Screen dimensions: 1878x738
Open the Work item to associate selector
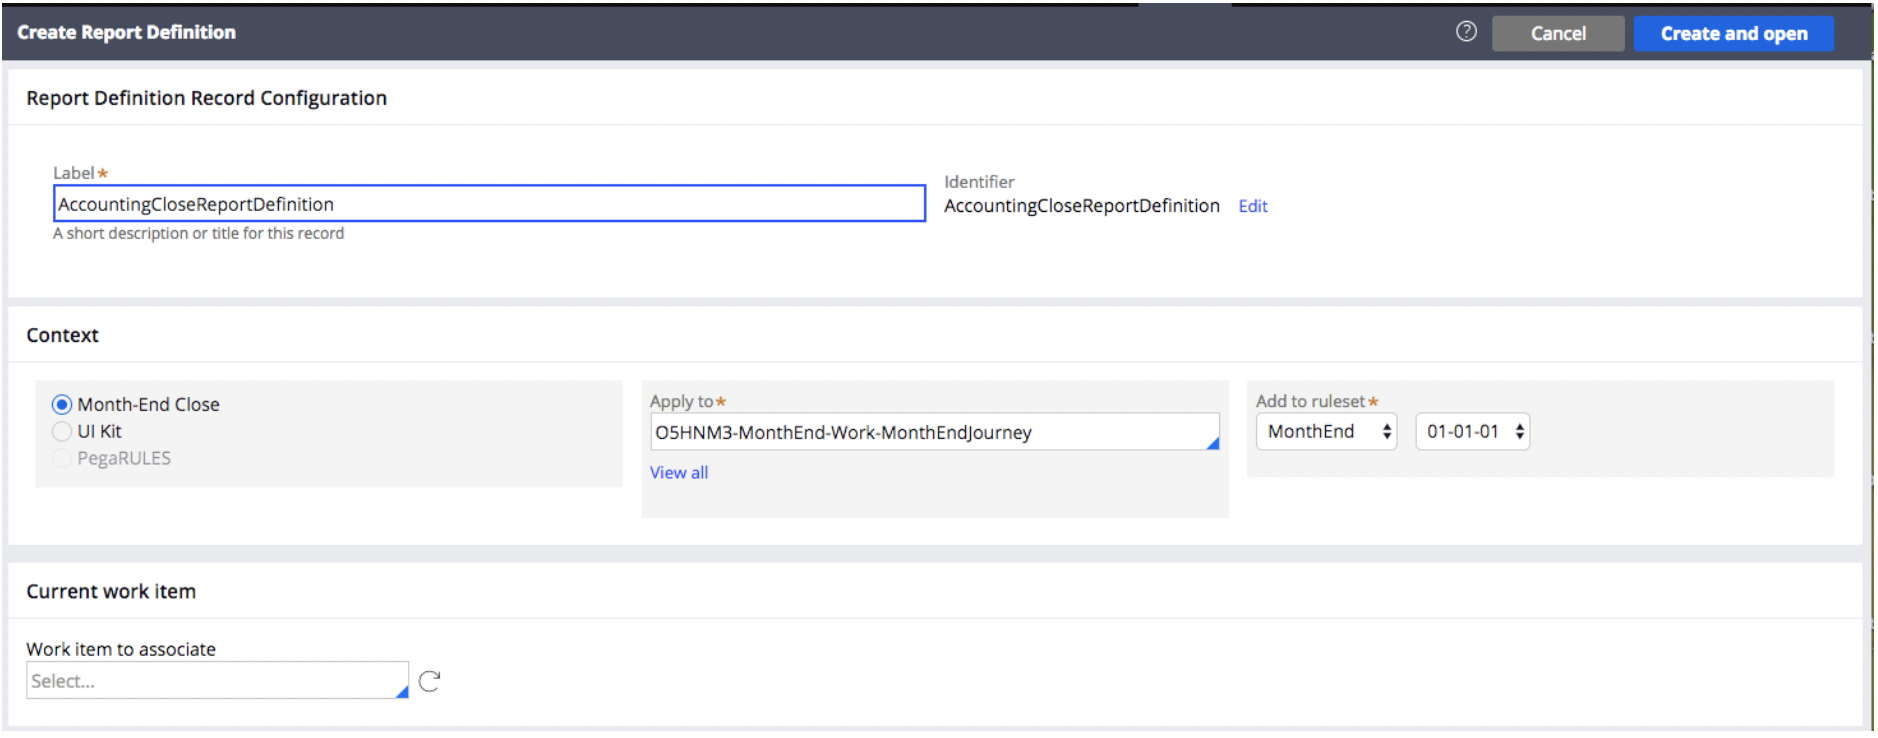(217, 681)
